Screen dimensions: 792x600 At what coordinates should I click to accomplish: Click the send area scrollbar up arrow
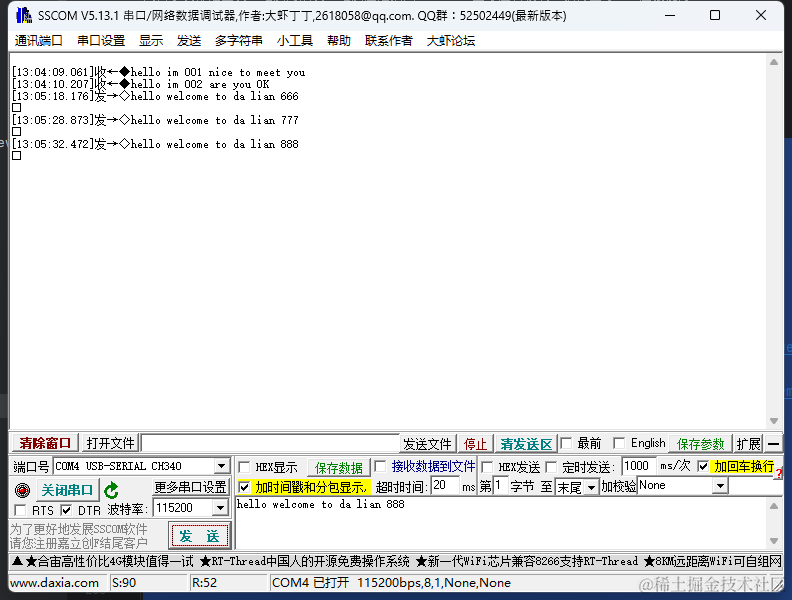(x=774, y=506)
